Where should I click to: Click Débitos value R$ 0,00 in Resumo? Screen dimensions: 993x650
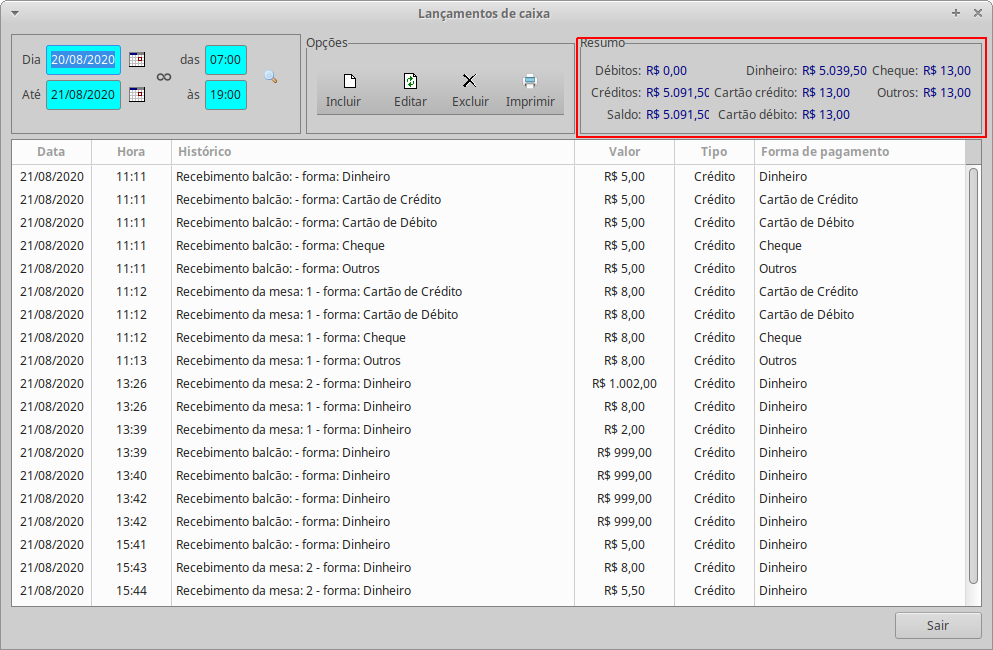[666, 71]
